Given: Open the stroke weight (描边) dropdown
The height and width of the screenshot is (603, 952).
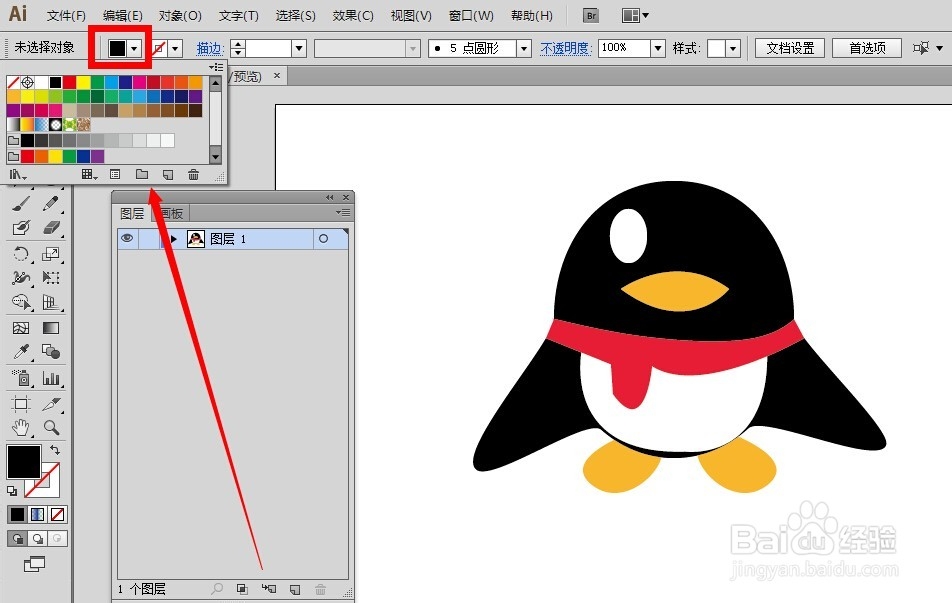Looking at the screenshot, I should [x=299, y=49].
